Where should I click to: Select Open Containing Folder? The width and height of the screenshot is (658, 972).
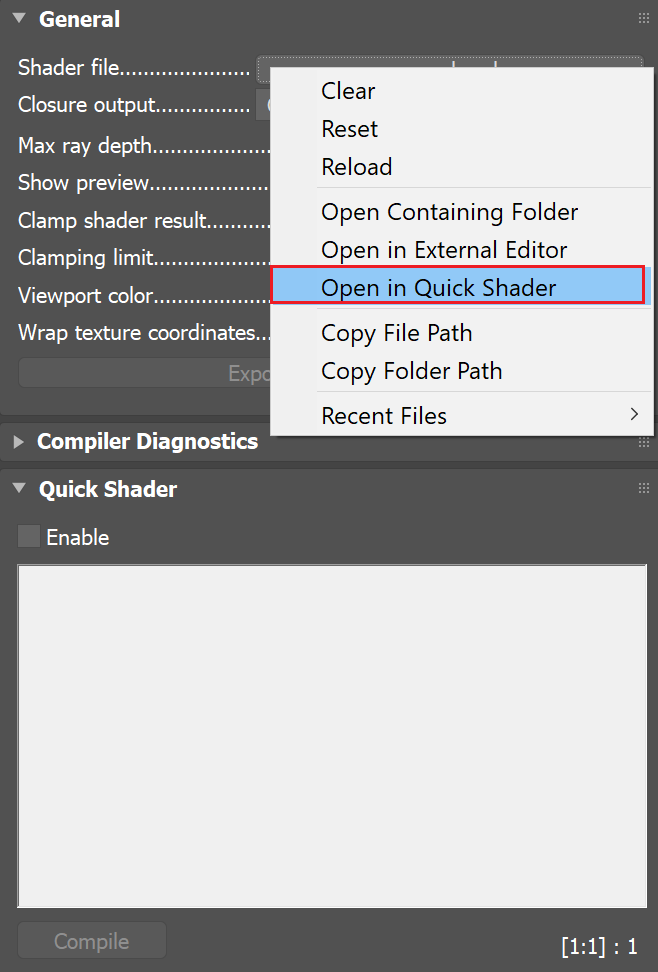pos(449,212)
